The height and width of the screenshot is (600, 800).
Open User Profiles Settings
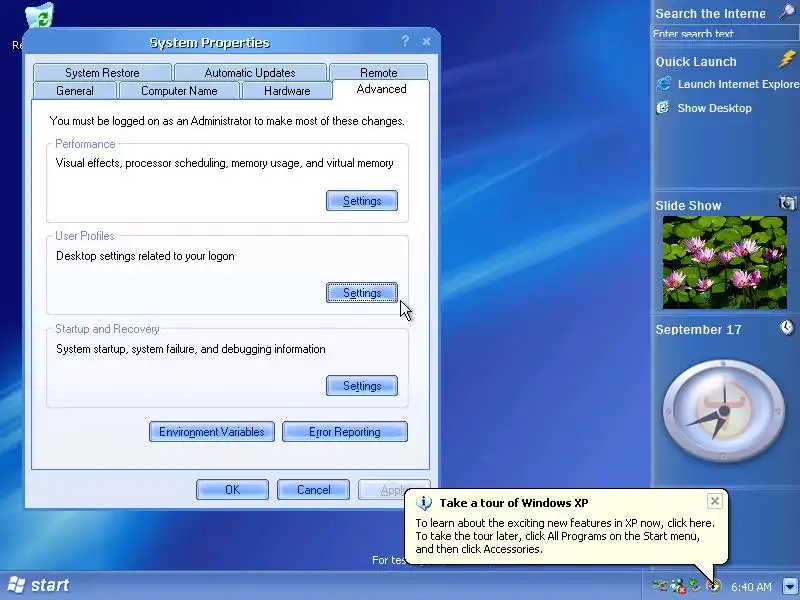362,293
